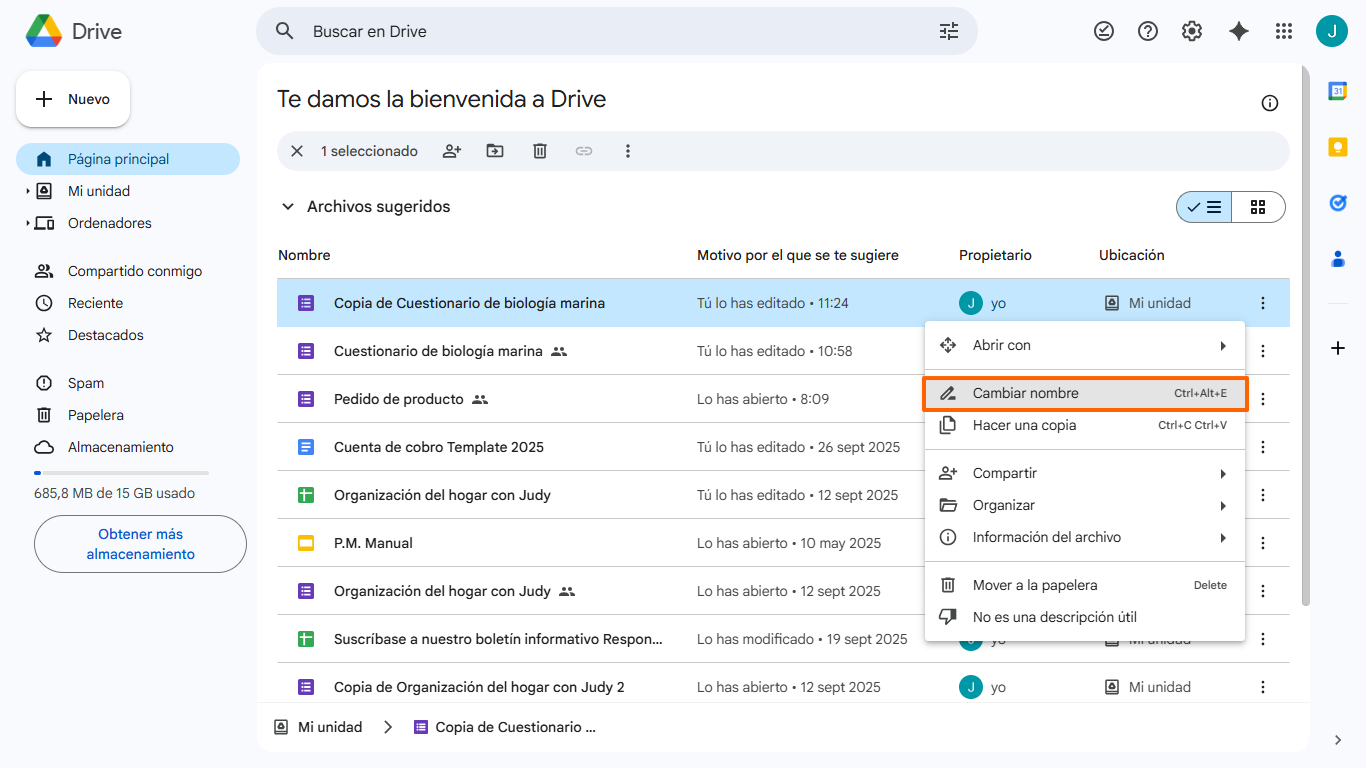Click the Nuevo button

coord(73,99)
